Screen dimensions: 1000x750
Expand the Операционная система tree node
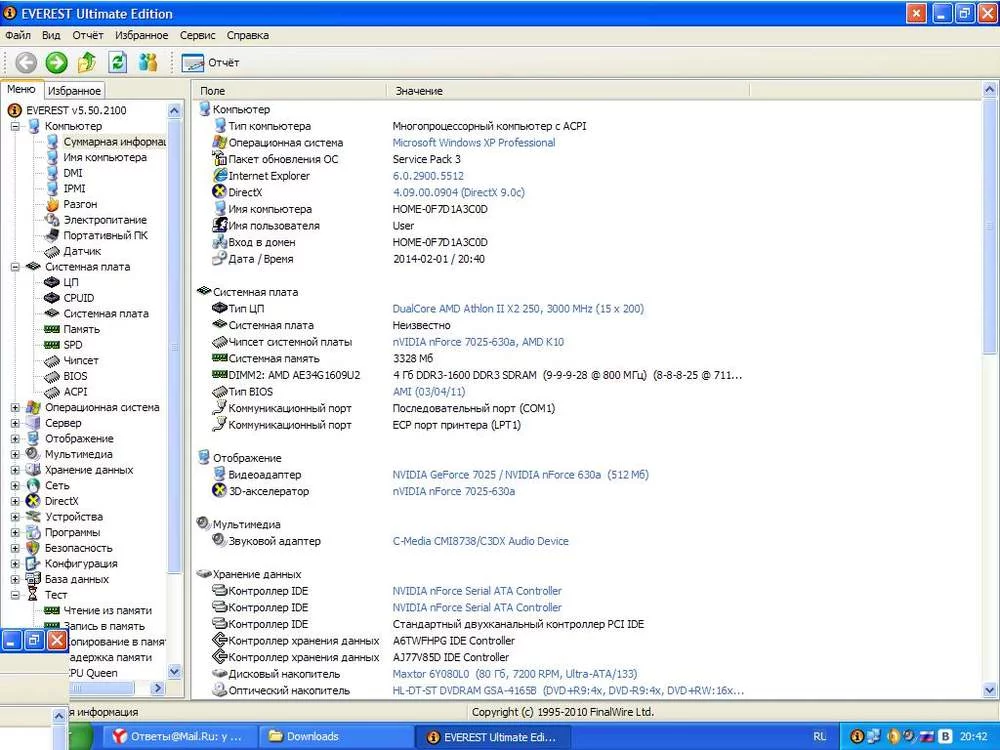(15, 407)
